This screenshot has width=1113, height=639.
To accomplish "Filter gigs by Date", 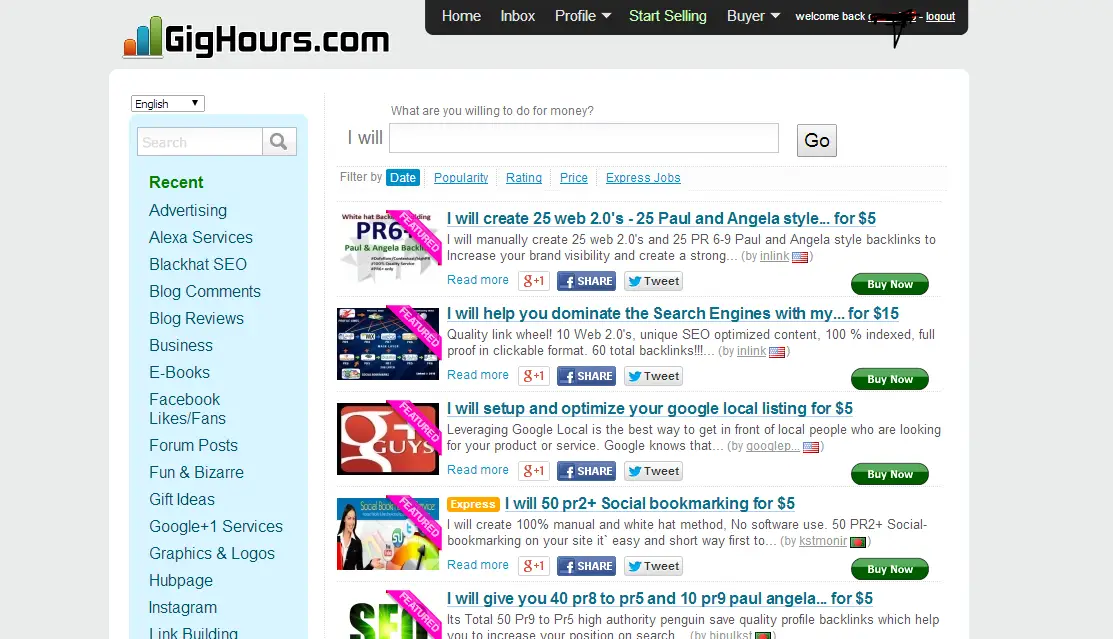I will tap(402, 178).
